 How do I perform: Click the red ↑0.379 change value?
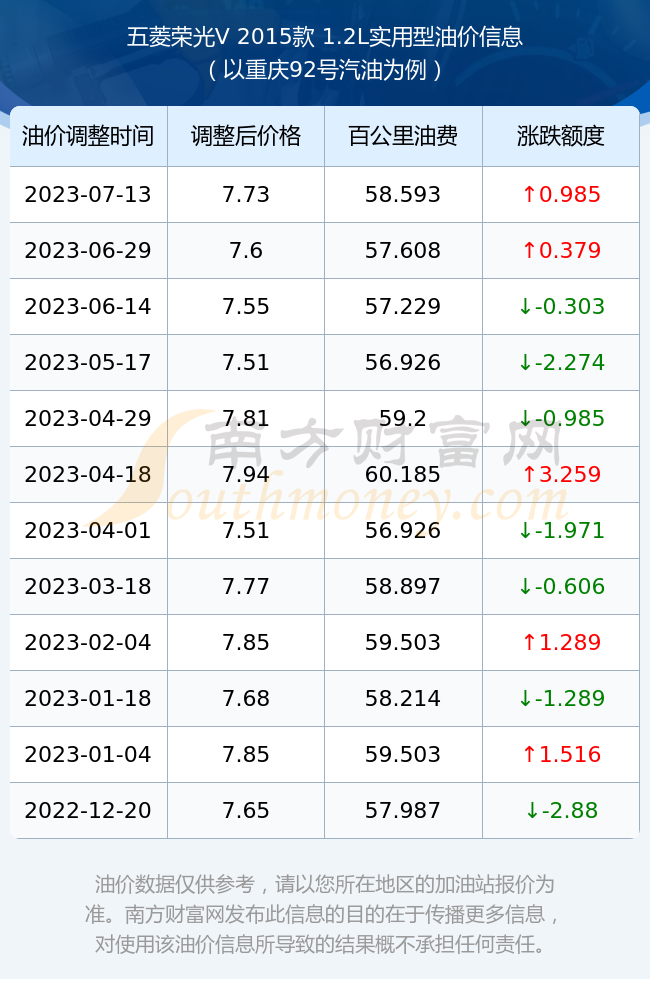(x=561, y=251)
